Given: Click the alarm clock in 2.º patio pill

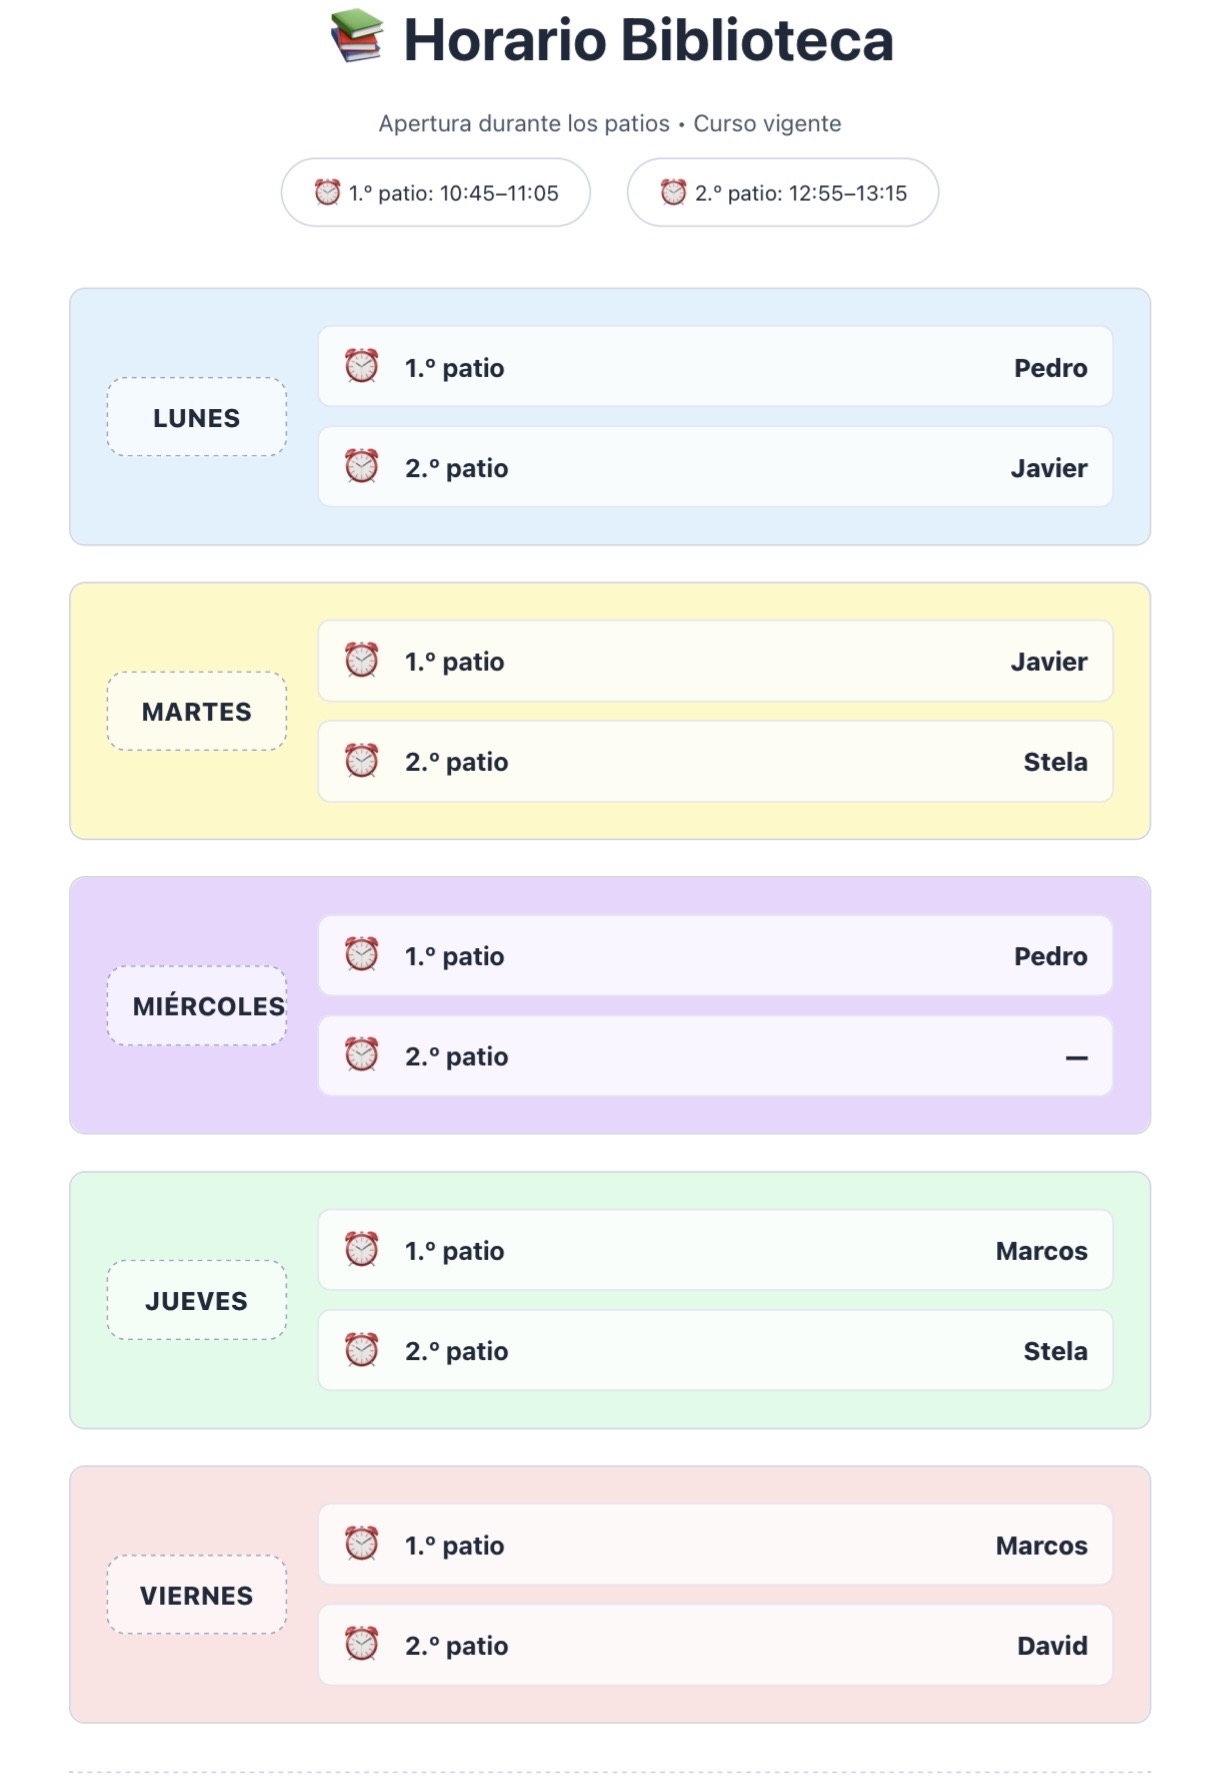Looking at the screenshot, I should click(x=673, y=192).
